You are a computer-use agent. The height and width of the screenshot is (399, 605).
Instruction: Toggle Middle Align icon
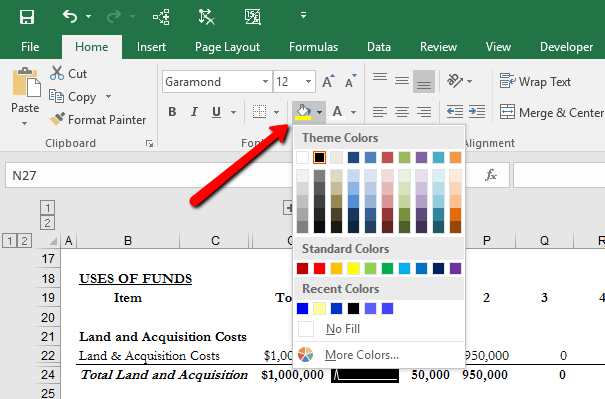pyautogui.click(x=402, y=81)
